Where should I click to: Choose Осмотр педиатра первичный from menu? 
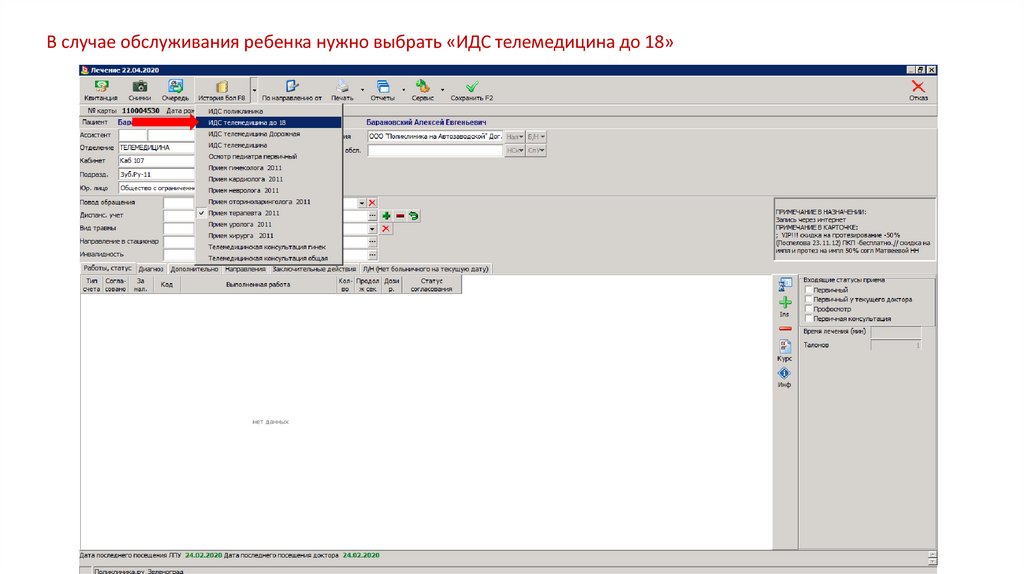pyautogui.click(x=252, y=157)
